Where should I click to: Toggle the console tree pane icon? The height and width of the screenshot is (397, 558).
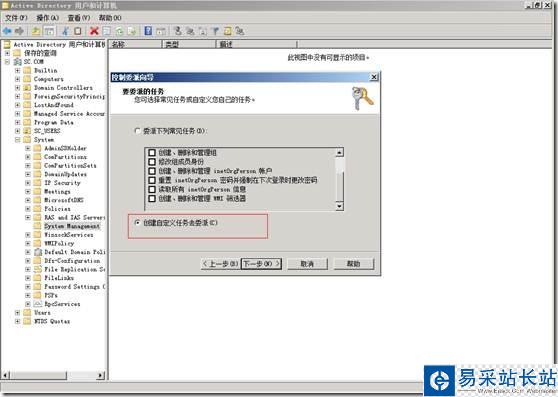[x=49, y=31]
